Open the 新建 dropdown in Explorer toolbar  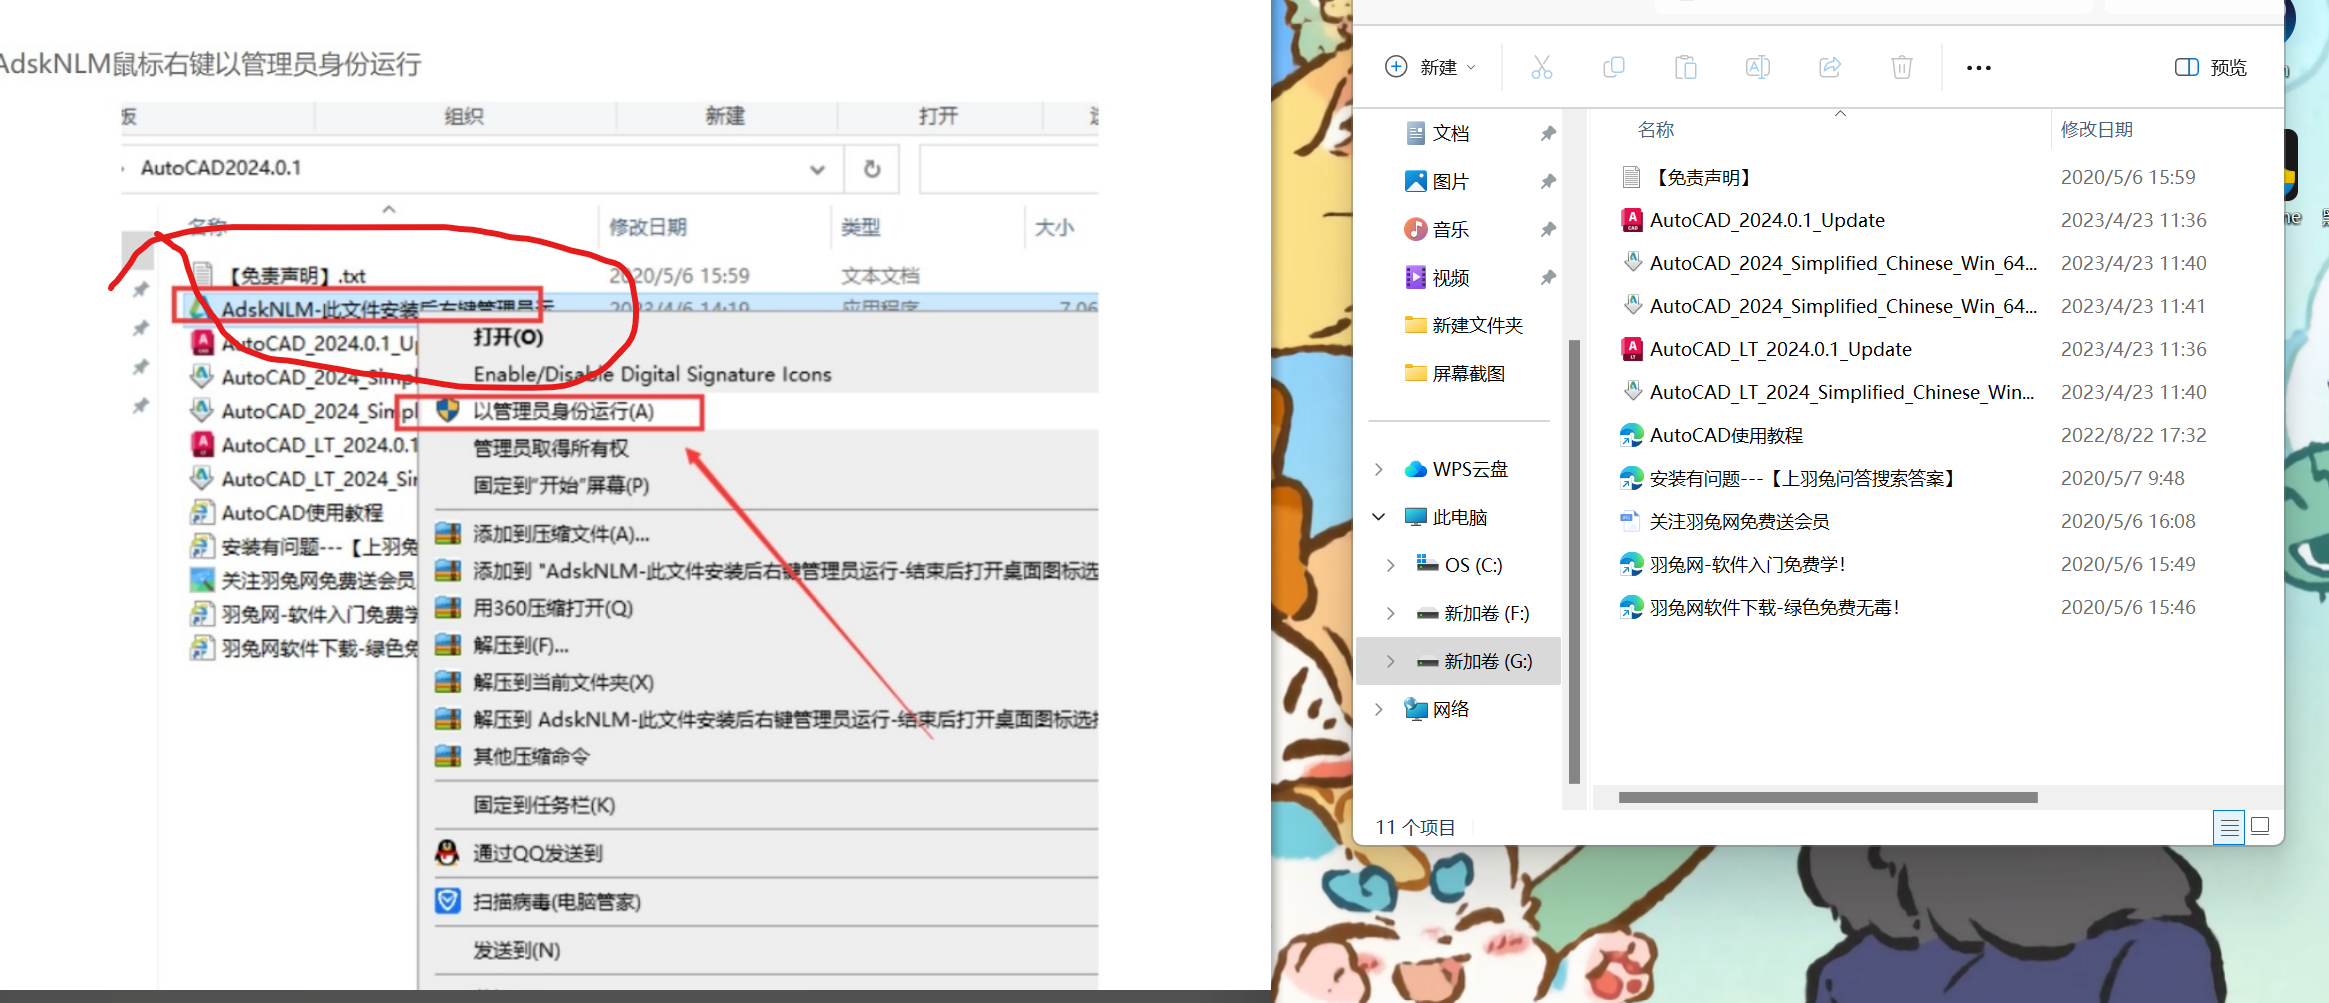[x=1430, y=67]
